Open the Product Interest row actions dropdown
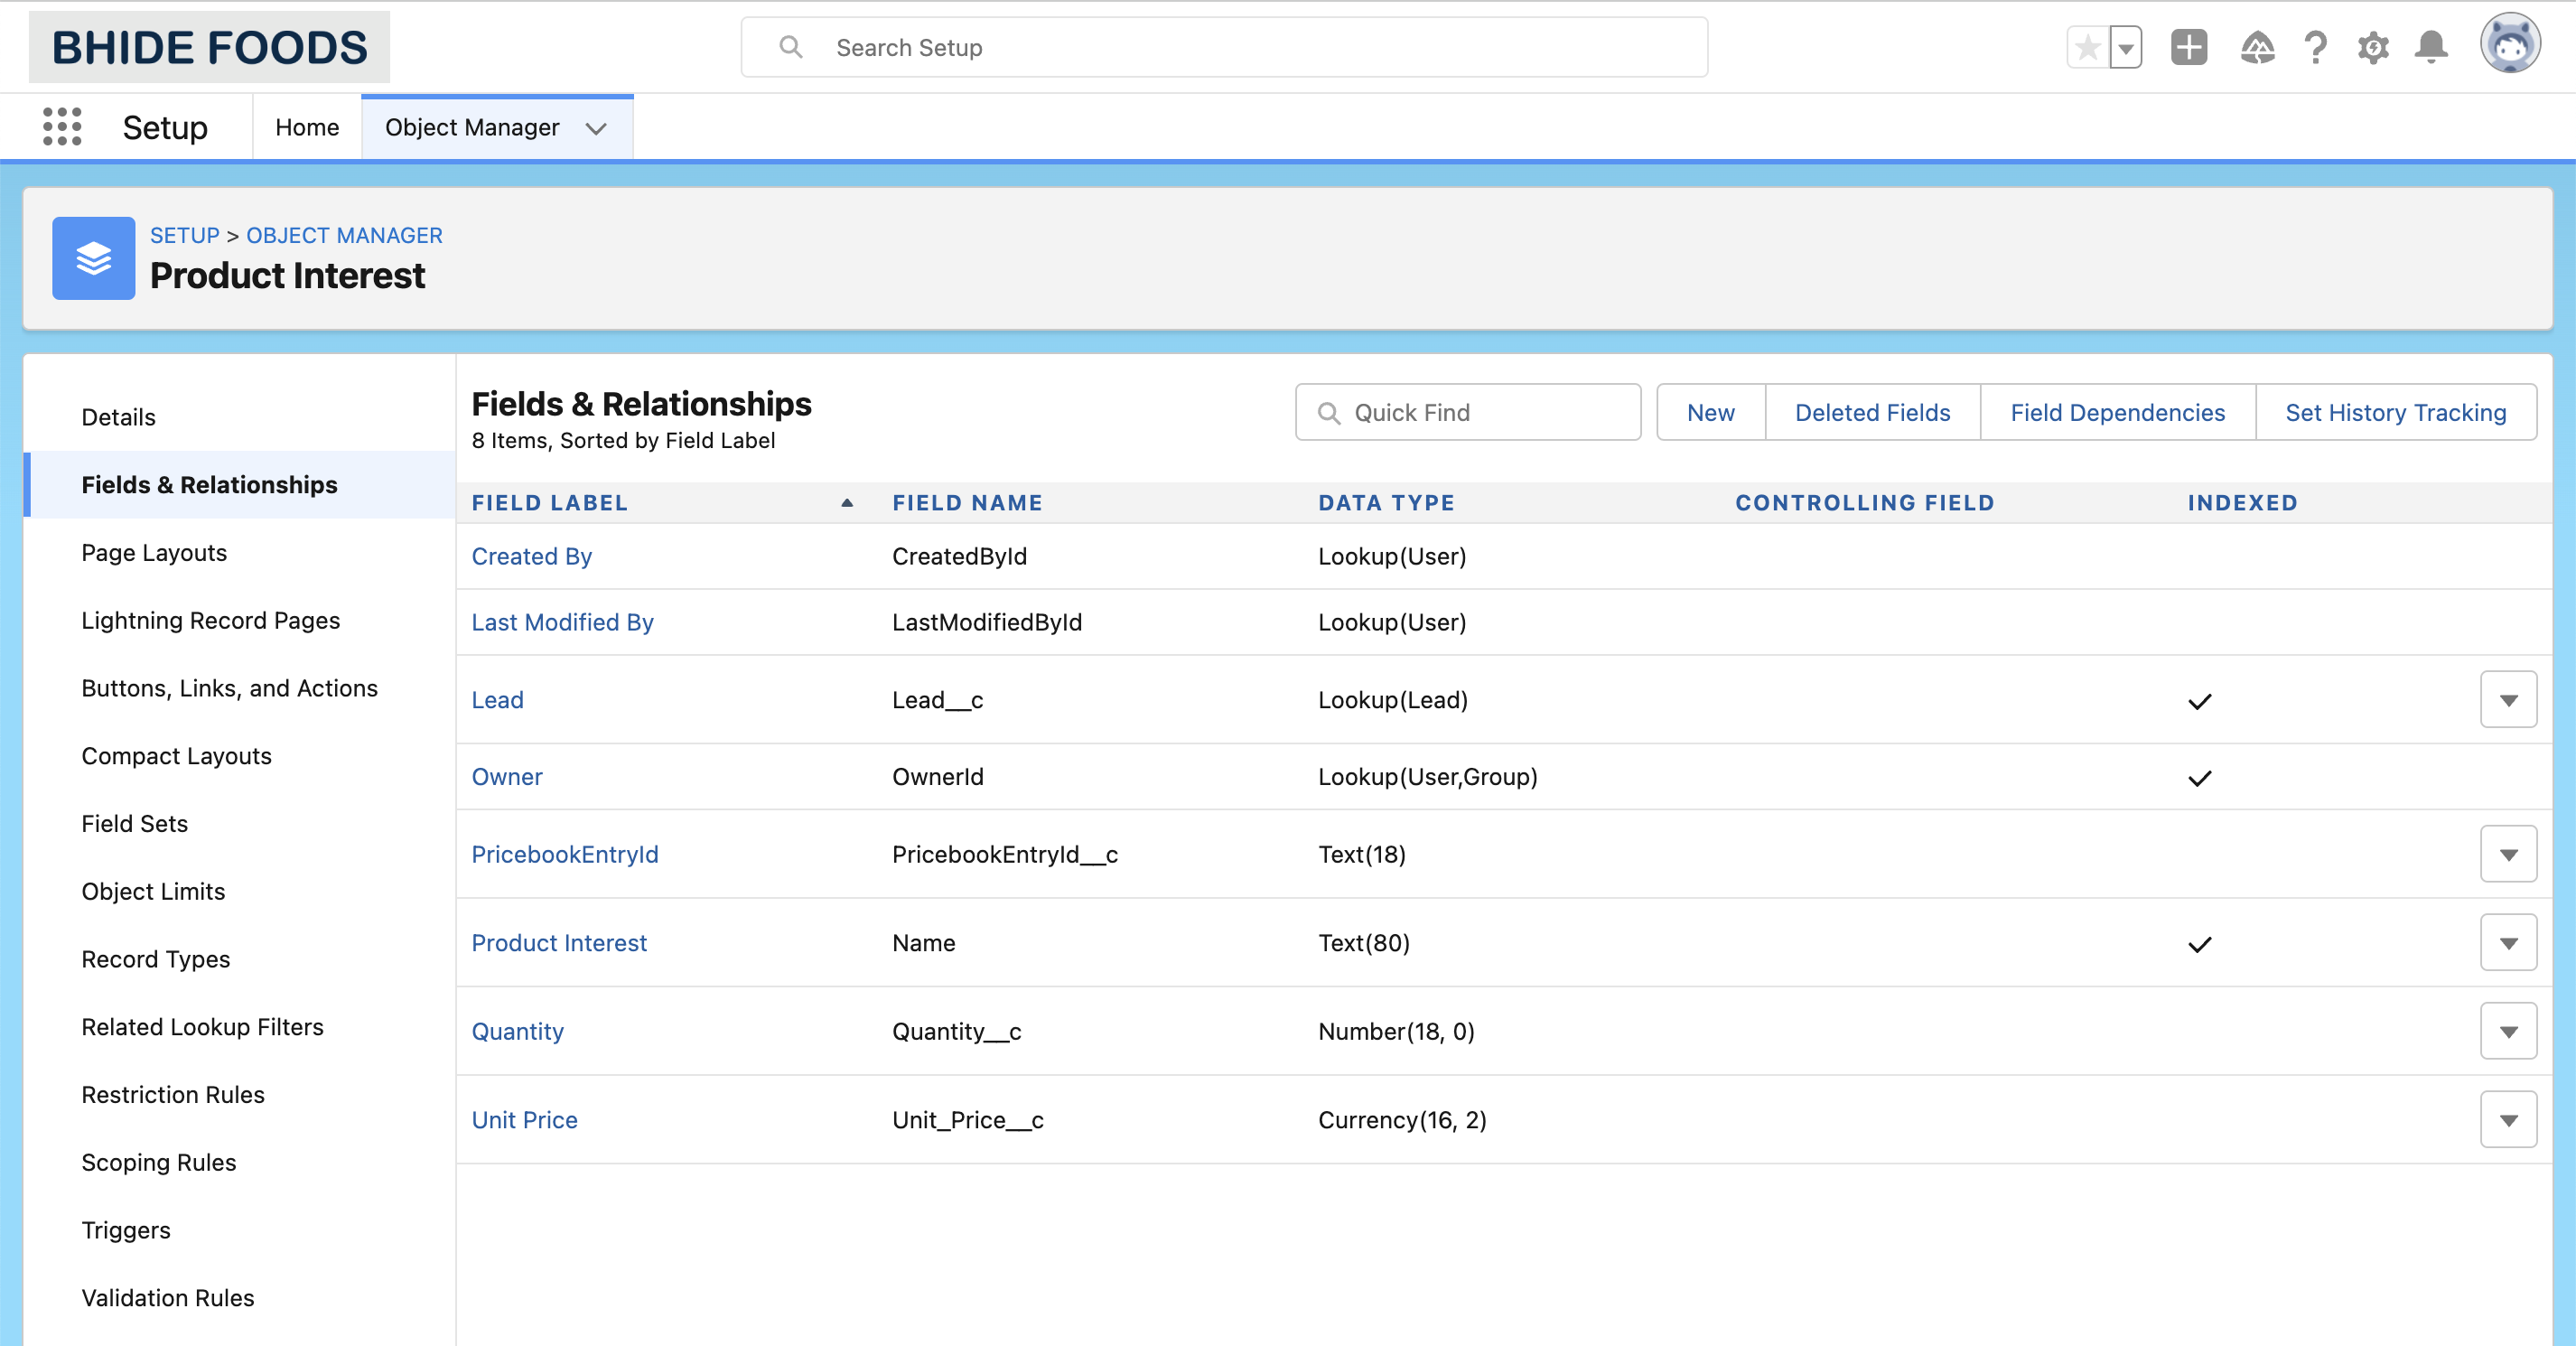Viewport: 2576px width, 1346px height. (x=2508, y=943)
